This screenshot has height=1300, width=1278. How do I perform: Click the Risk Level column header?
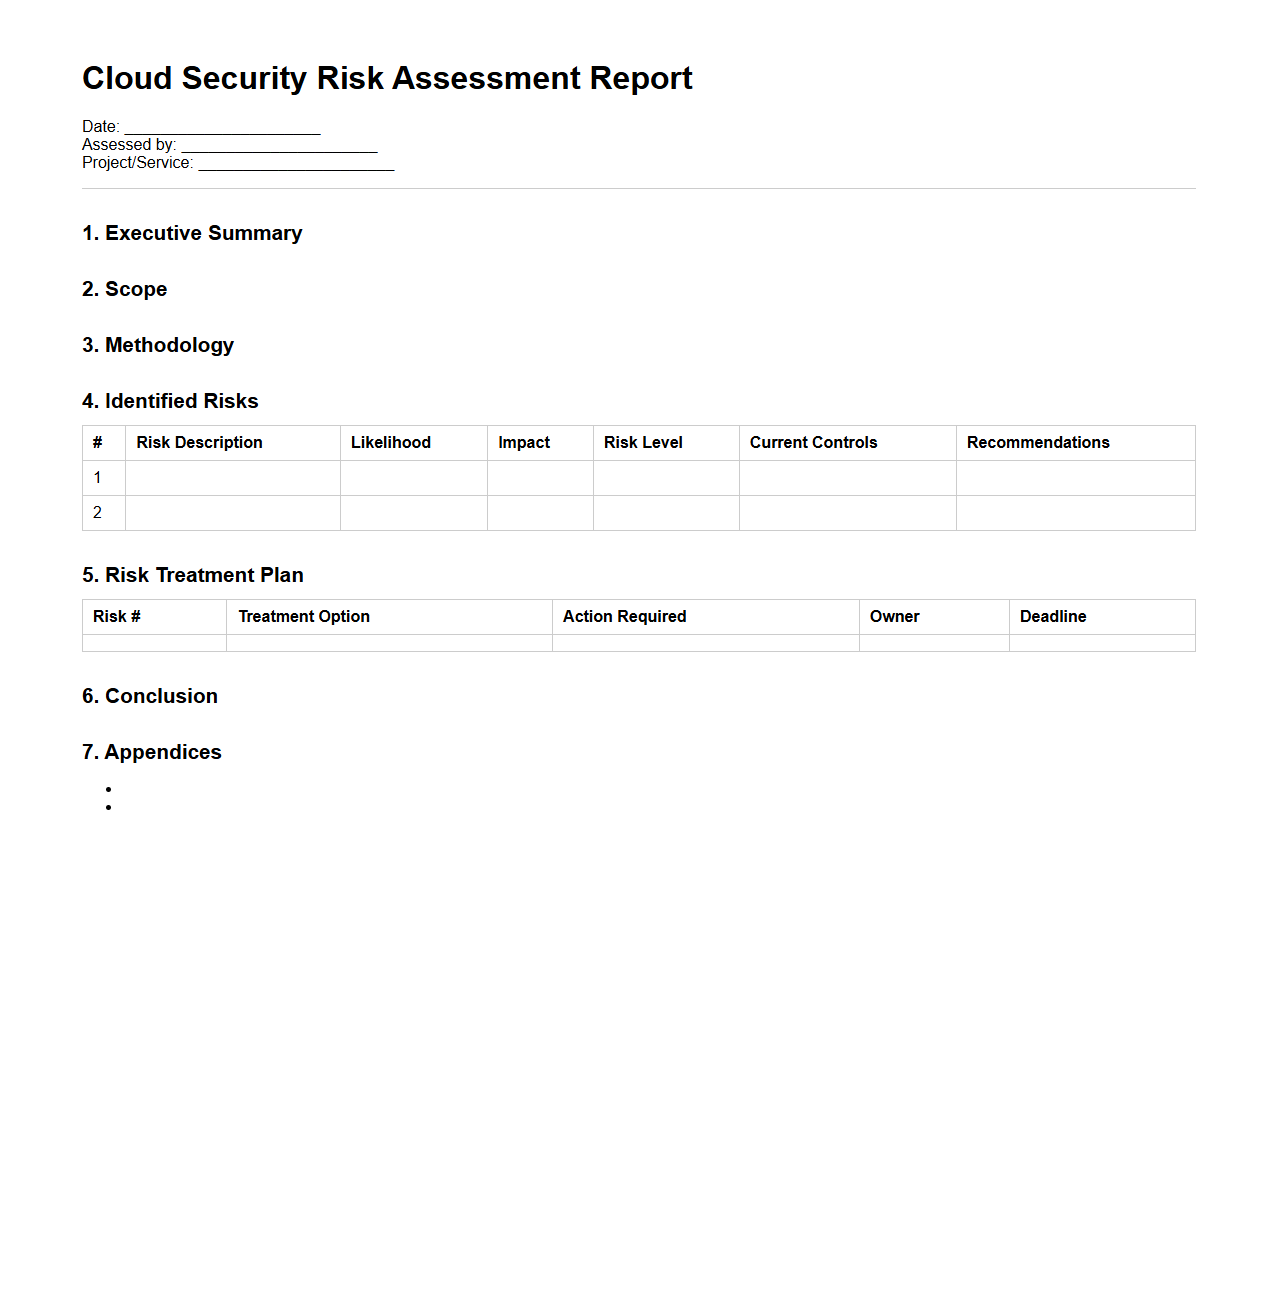click(x=643, y=442)
